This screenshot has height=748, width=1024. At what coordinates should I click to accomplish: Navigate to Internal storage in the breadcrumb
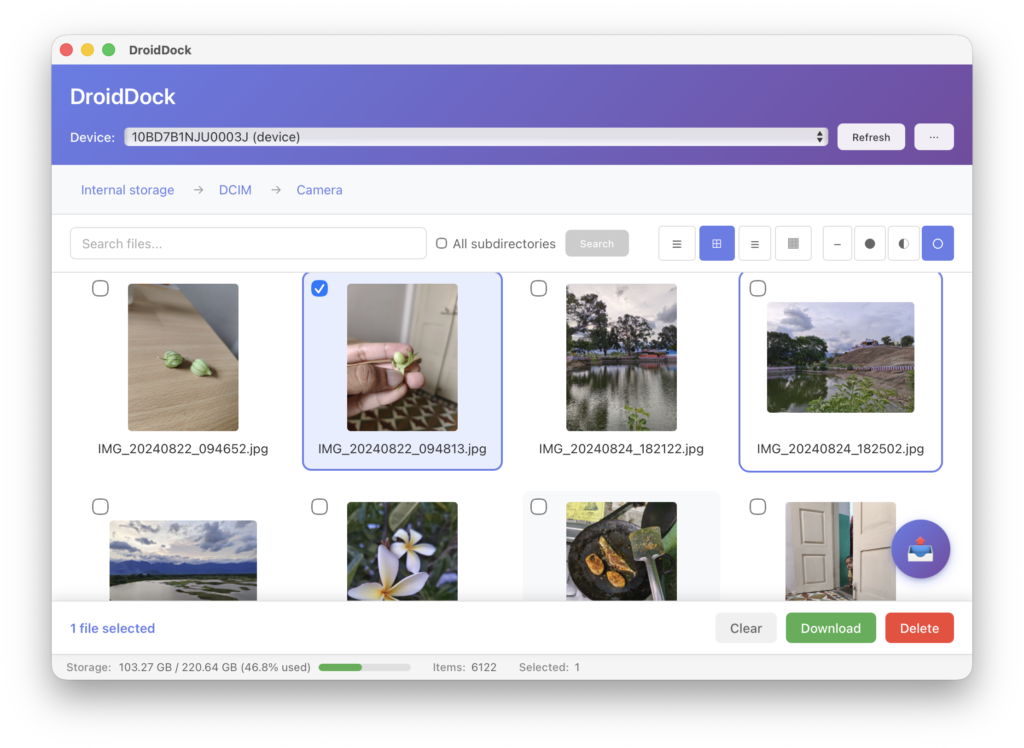[x=127, y=190]
